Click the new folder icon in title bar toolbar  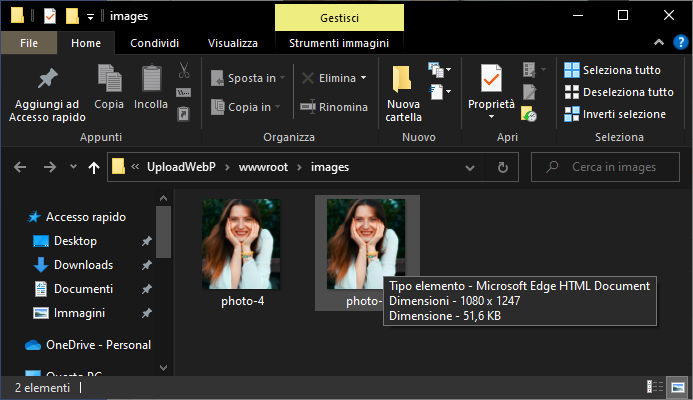point(72,16)
